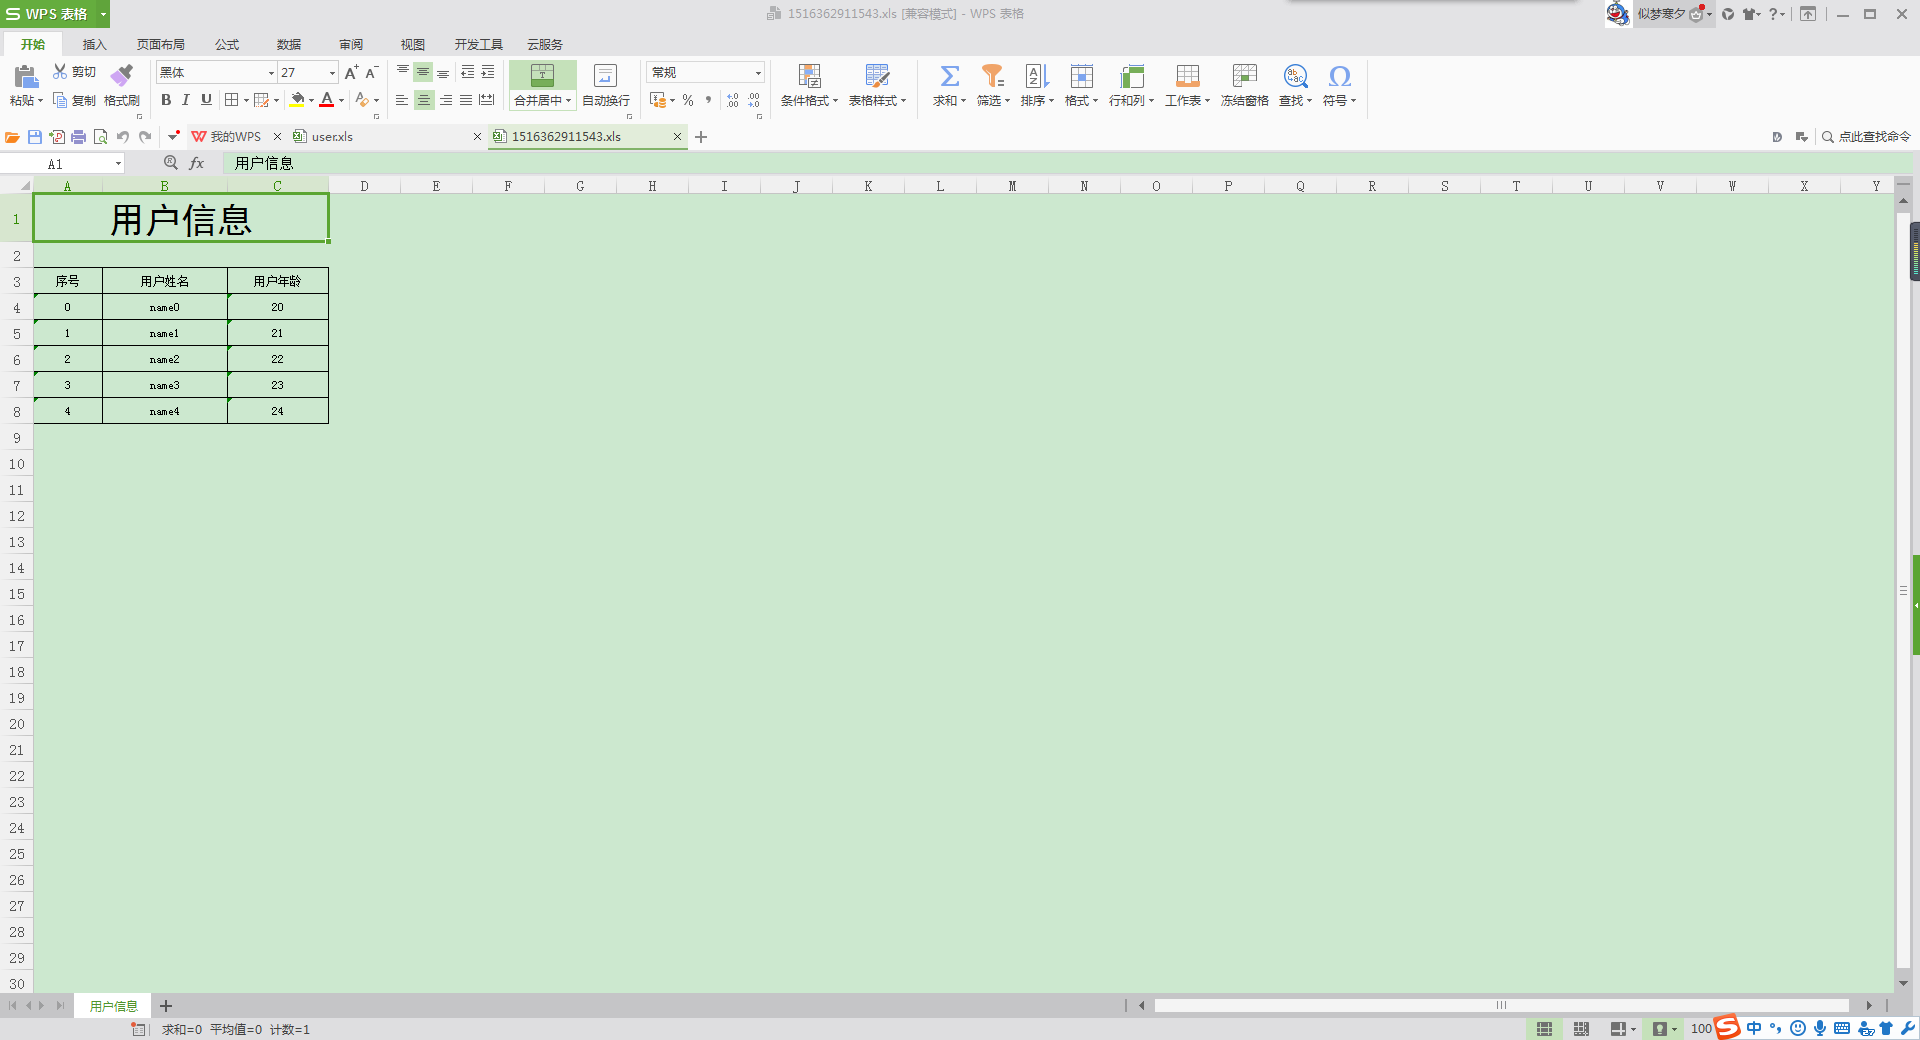
Task: Click Sort (排序) icon
Action: 1037,76
